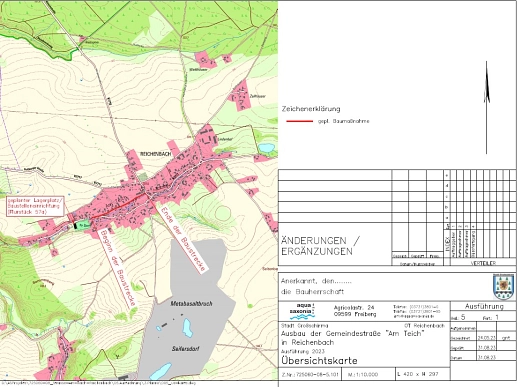Click the red legend line sample
The image size is (522, 387).
pyautogui.click(x=300, y=121)
